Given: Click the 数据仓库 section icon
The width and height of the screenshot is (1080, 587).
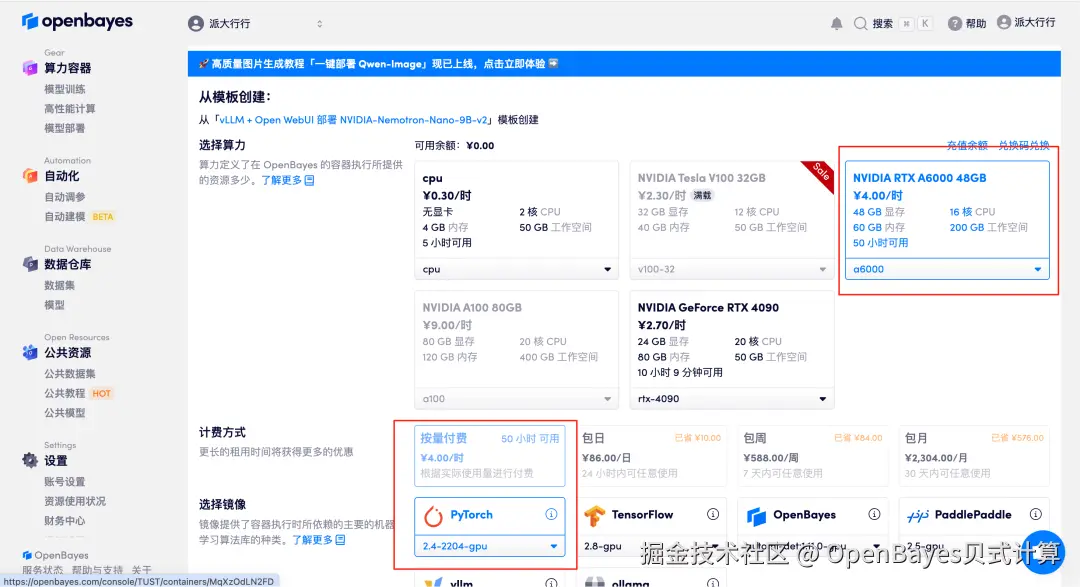Looking at the screenshot, I should pos(30,264).
